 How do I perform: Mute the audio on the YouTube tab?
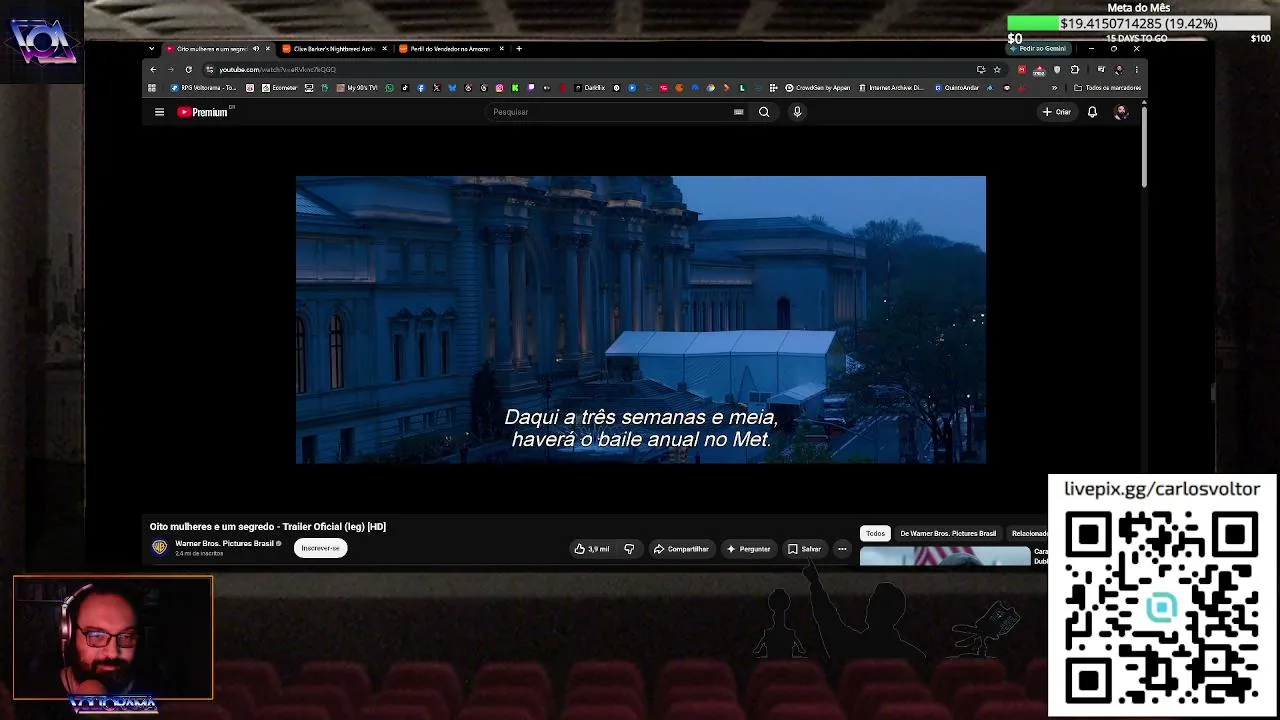pyautogui.click(x=256, y=48)
